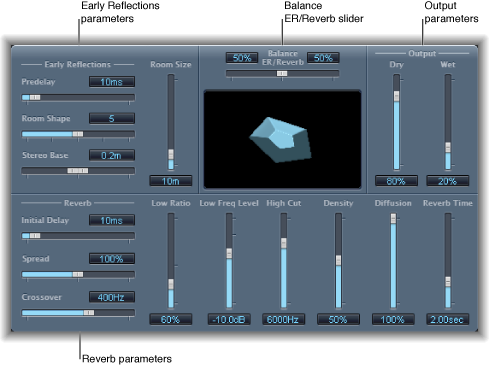490x368 pixels.
Task: Click the Balance ER/Reverb label
Action: [x=283, y=58]
